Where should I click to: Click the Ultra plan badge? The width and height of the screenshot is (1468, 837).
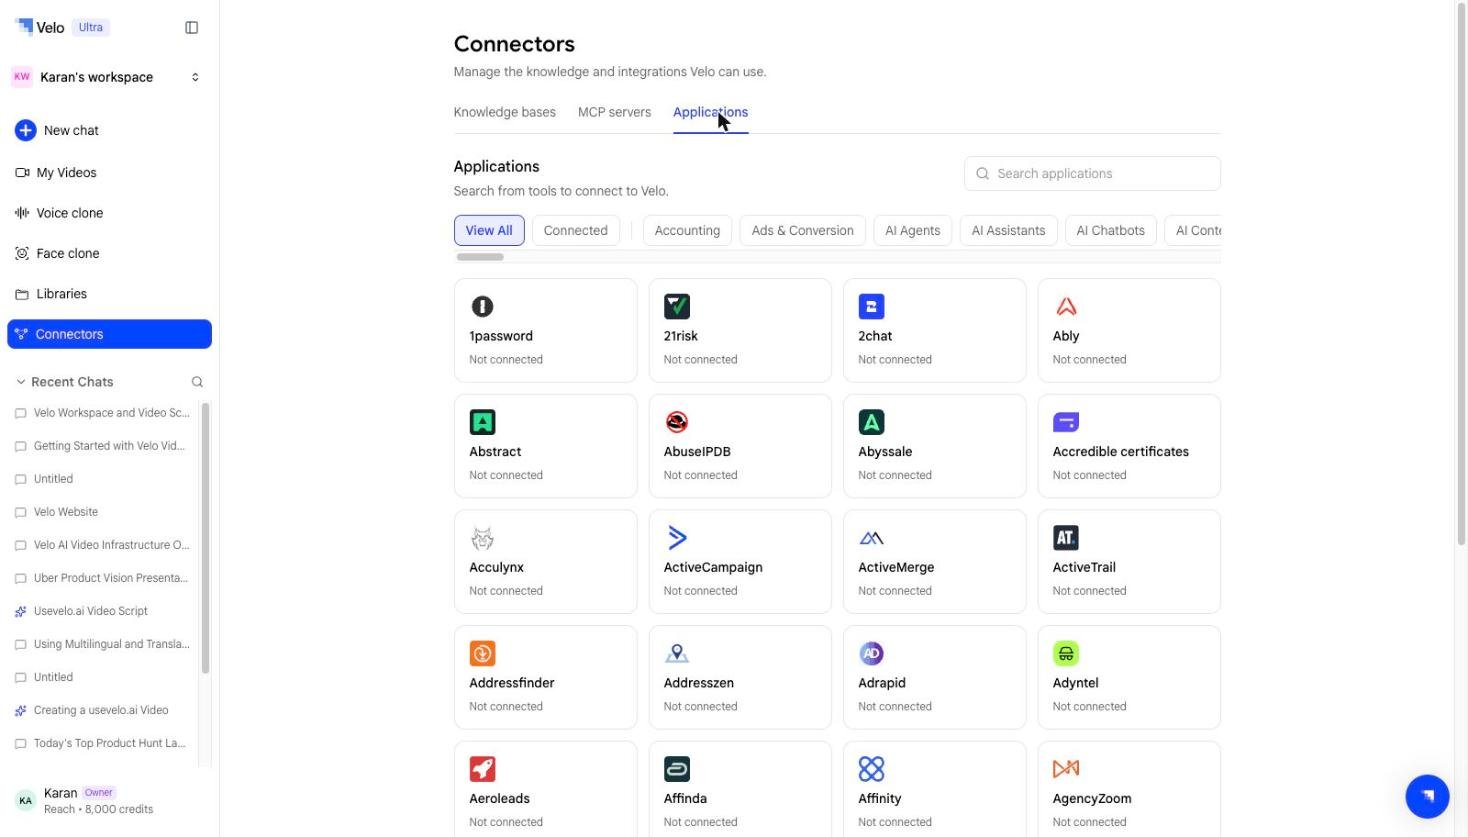pos(91,27)
